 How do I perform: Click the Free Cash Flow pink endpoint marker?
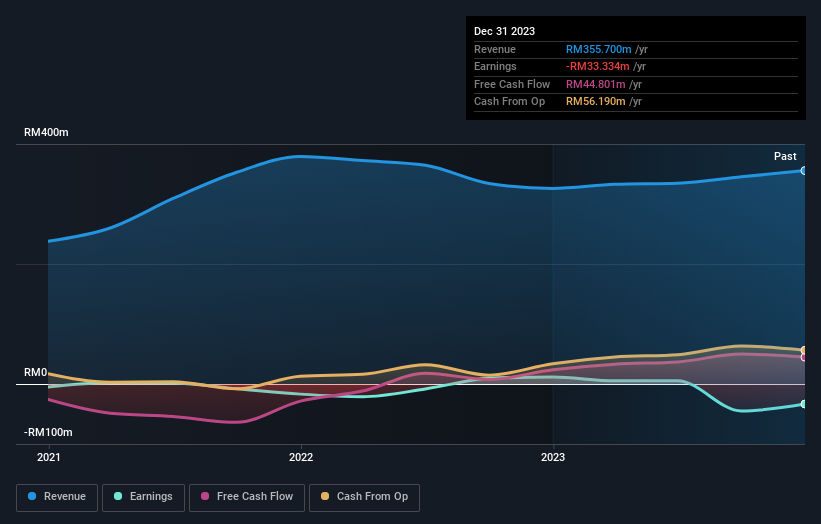coord(803,357)
